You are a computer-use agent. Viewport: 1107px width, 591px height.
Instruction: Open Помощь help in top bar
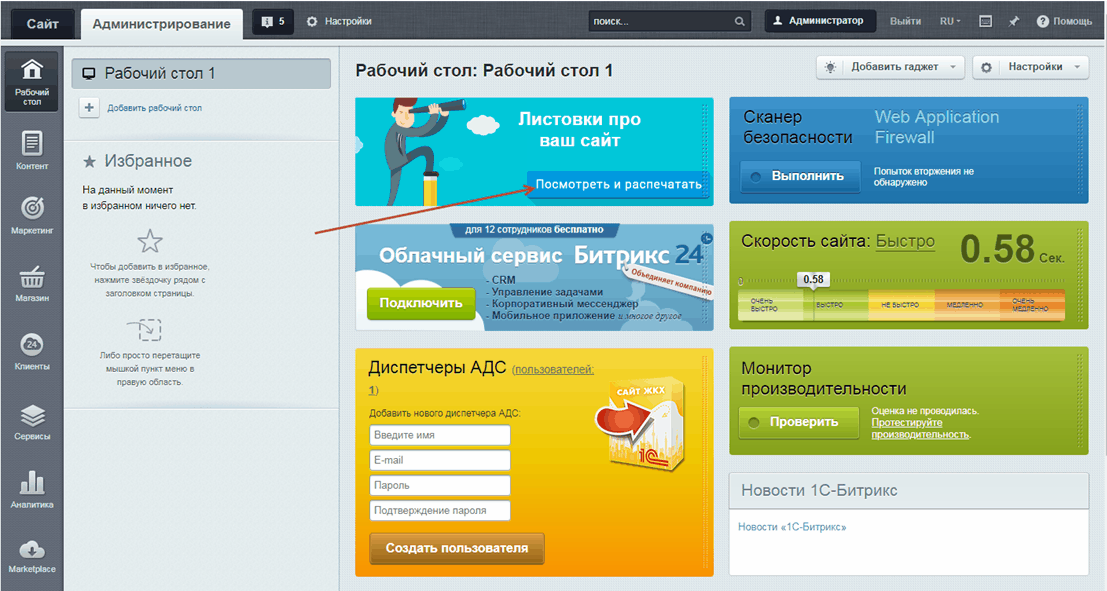click(x=1064, y=22)
